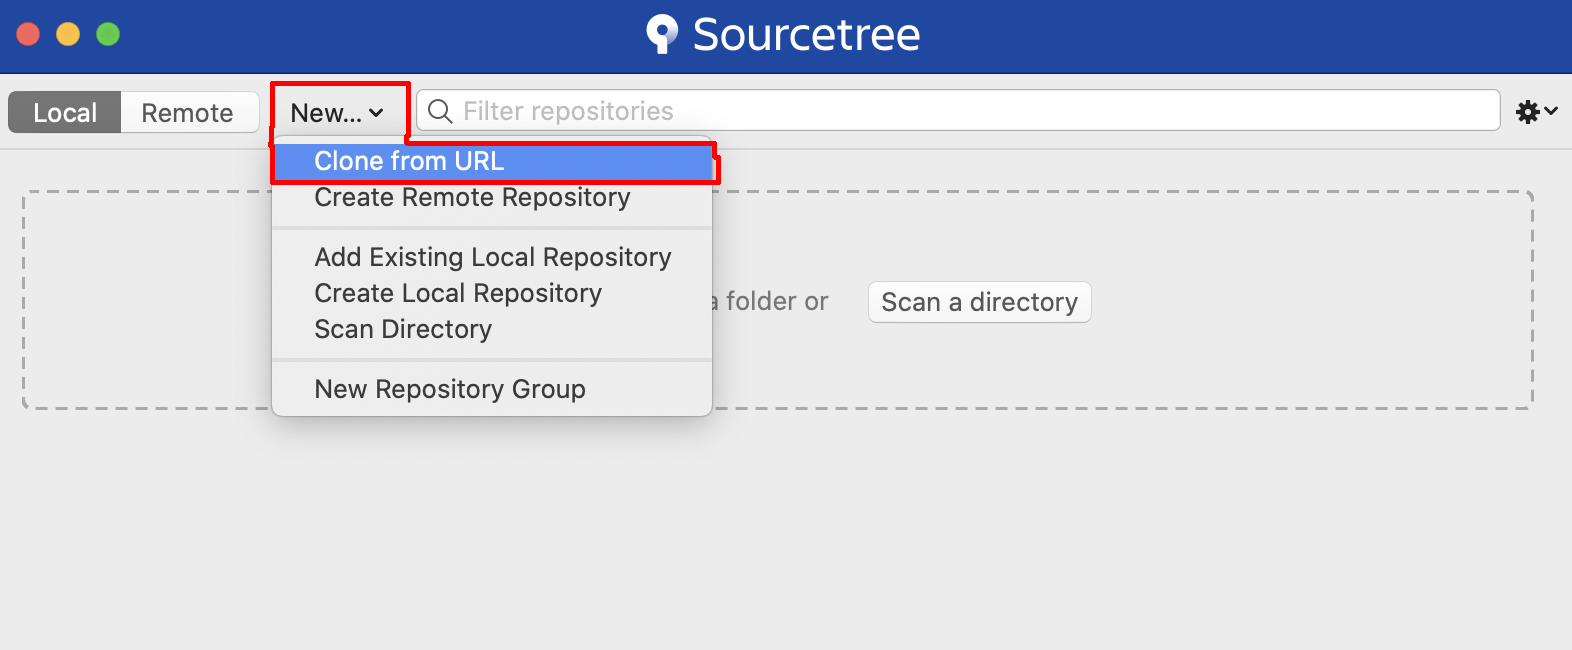
Task: Choose Create Local Repository option
Action: (458, 294)
